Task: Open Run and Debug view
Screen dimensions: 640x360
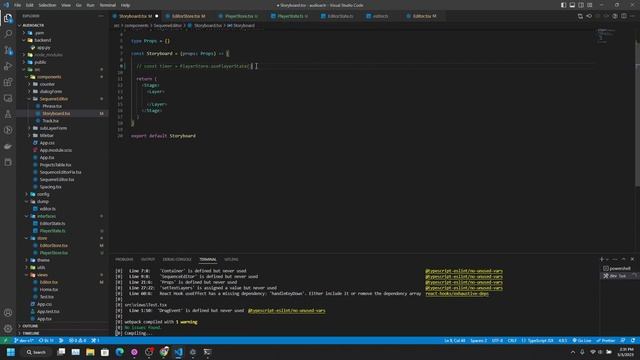Action: [8, 66]
